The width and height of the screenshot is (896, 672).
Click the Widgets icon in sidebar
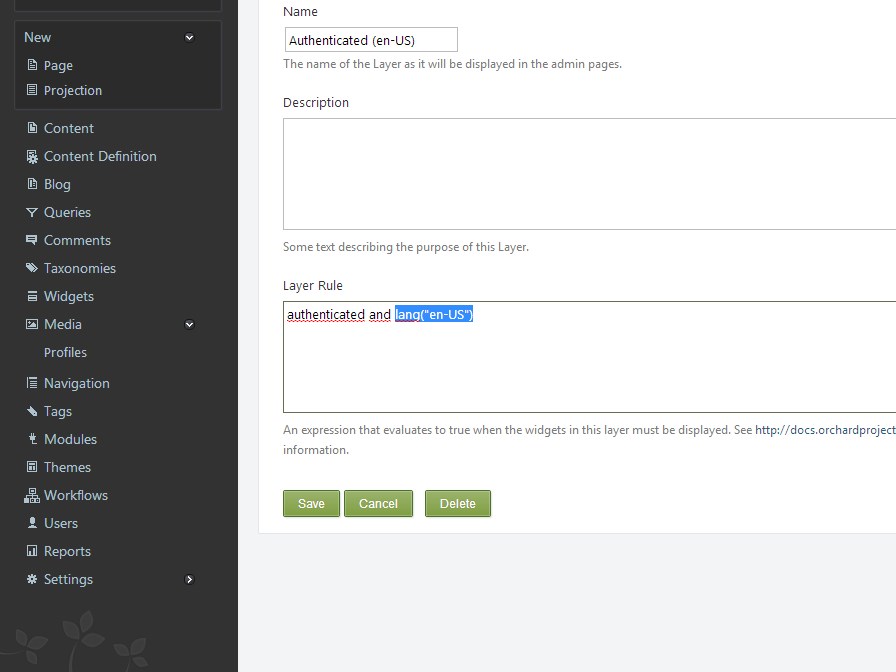tap(32, 296)
